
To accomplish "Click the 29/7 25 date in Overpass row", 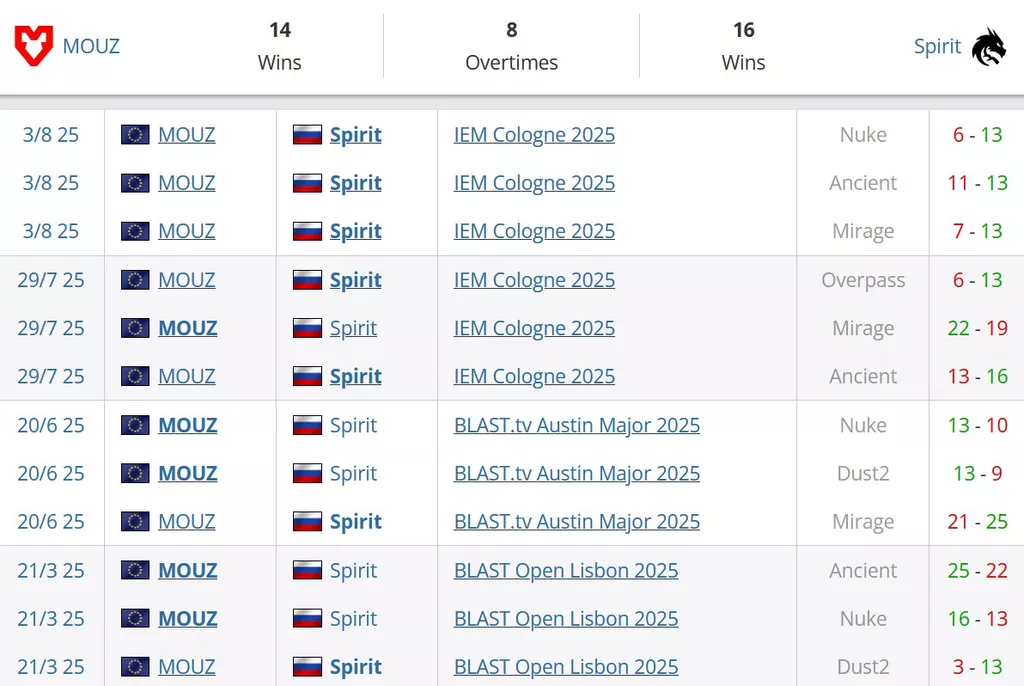I will (51, 280).
